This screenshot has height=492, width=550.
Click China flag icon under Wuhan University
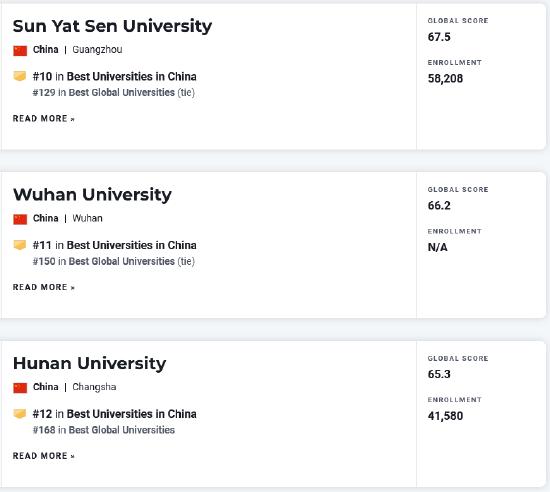click(20, 219)
